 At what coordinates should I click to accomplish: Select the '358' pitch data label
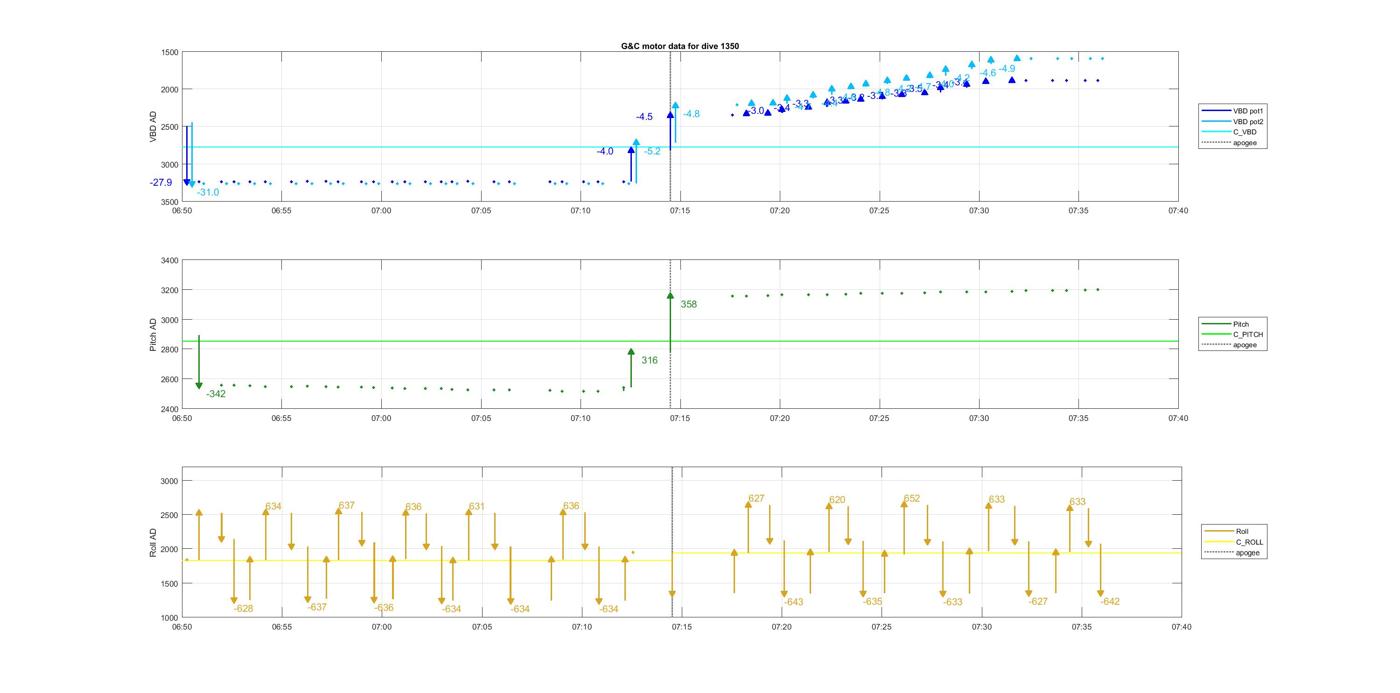click(x=689, y=304)
